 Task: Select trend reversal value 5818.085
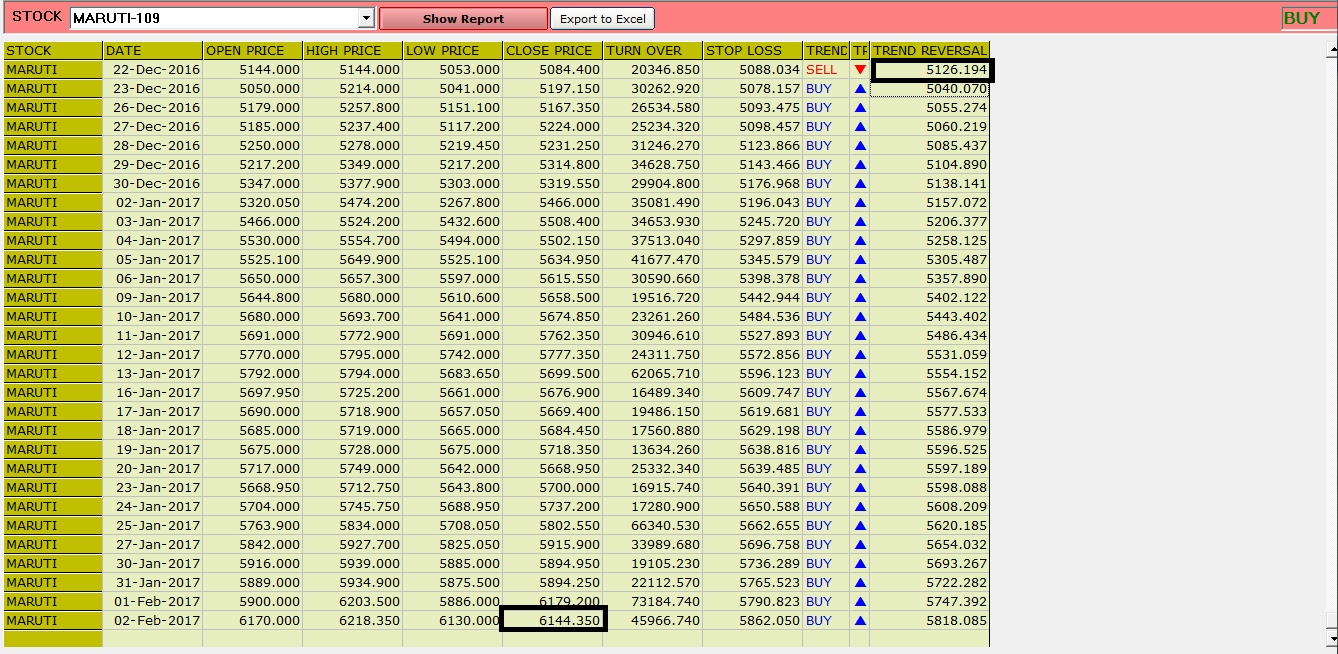(x=930, y=621)
